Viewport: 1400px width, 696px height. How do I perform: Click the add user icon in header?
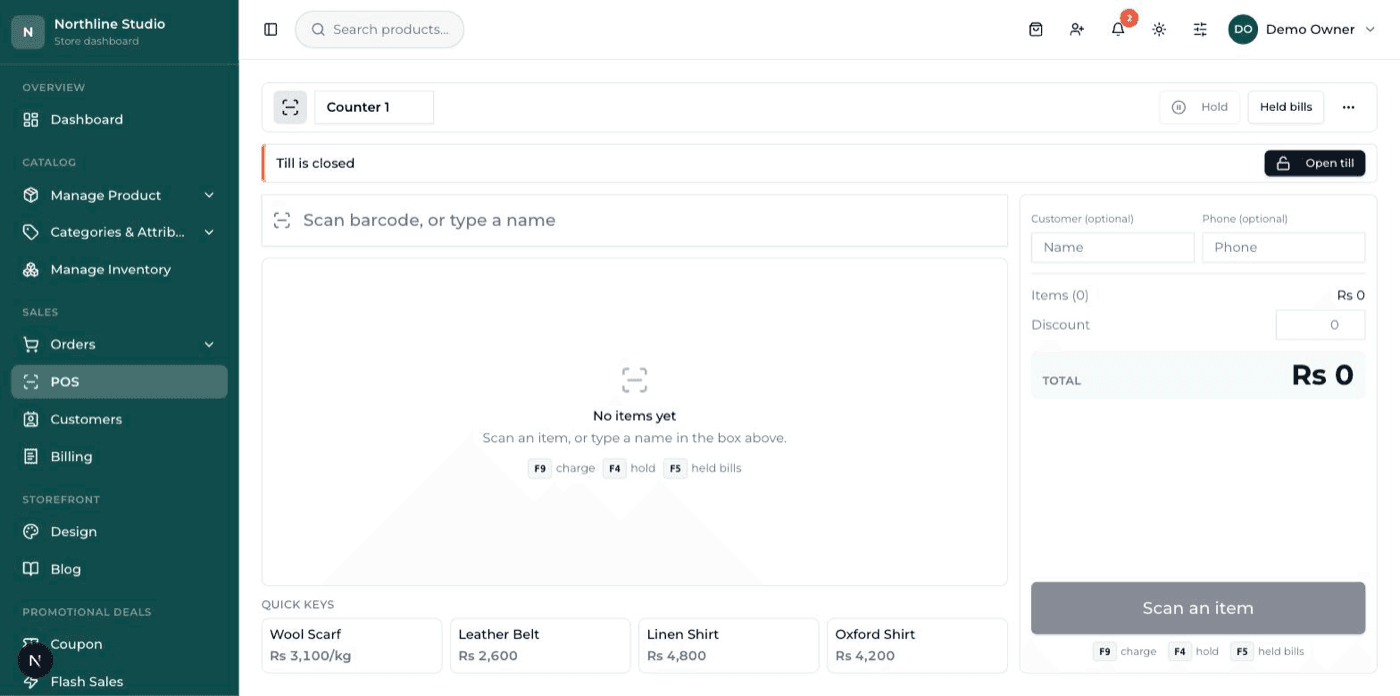1077,30
